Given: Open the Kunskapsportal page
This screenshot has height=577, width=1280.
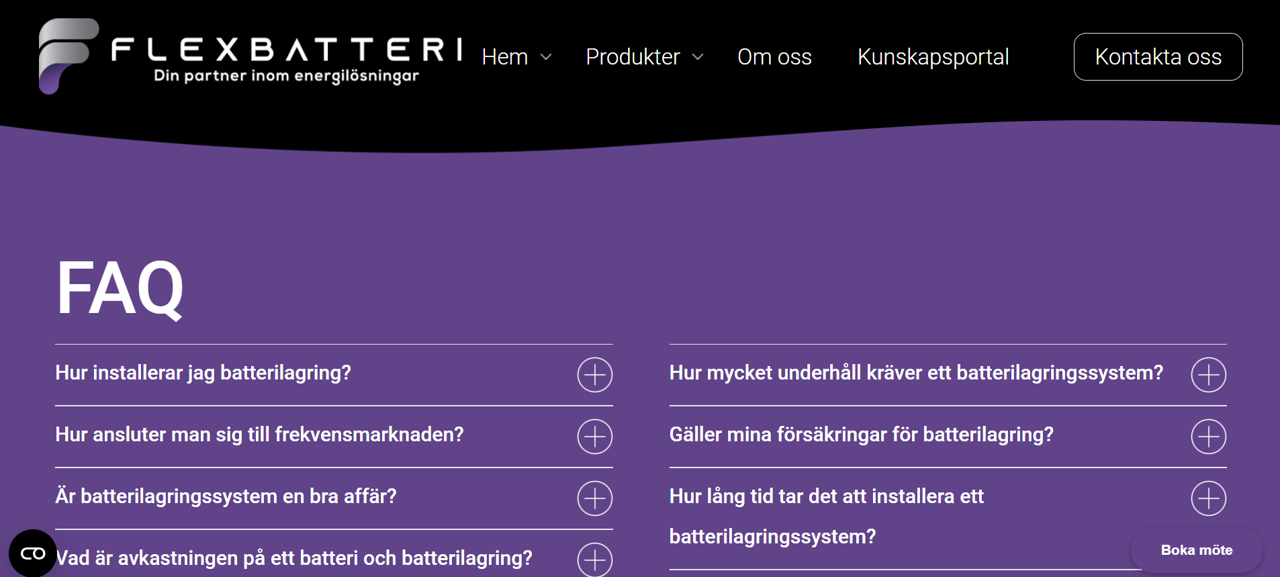Looking at the screenshot, I should click(x=933, y=57).
